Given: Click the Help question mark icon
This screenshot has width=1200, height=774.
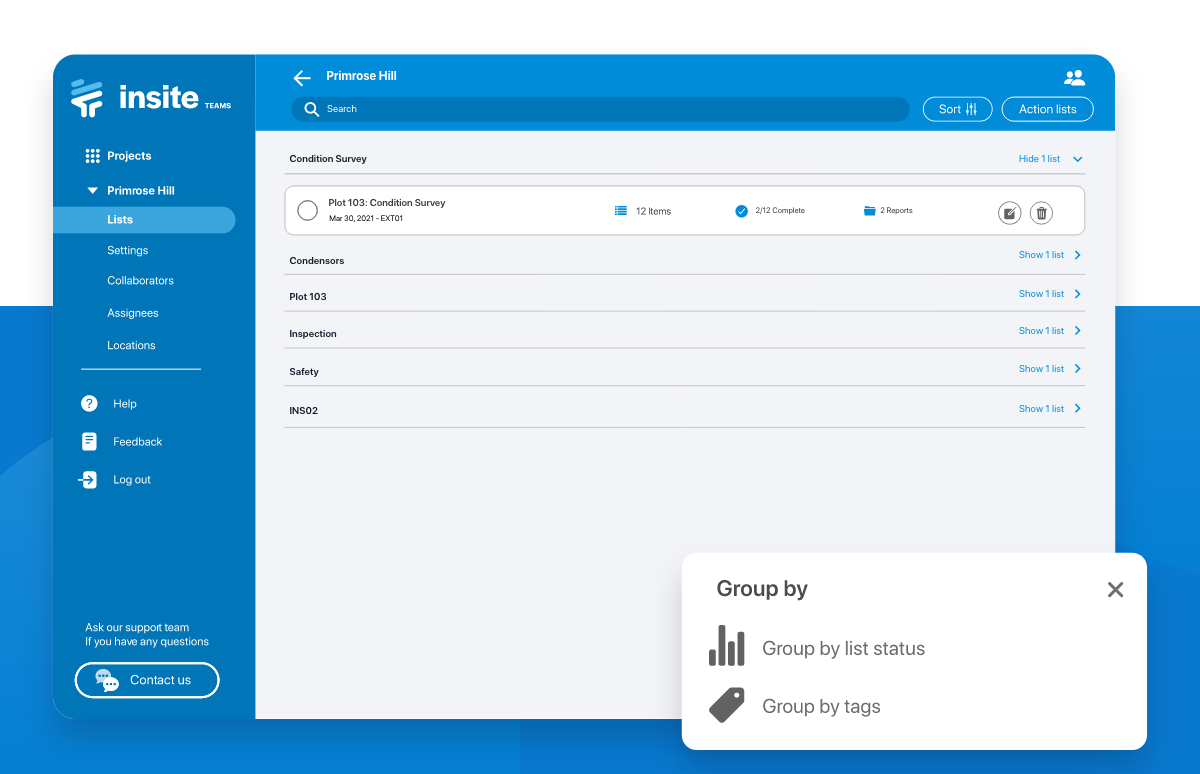Looking at the screenshot, I should point(89,403).
